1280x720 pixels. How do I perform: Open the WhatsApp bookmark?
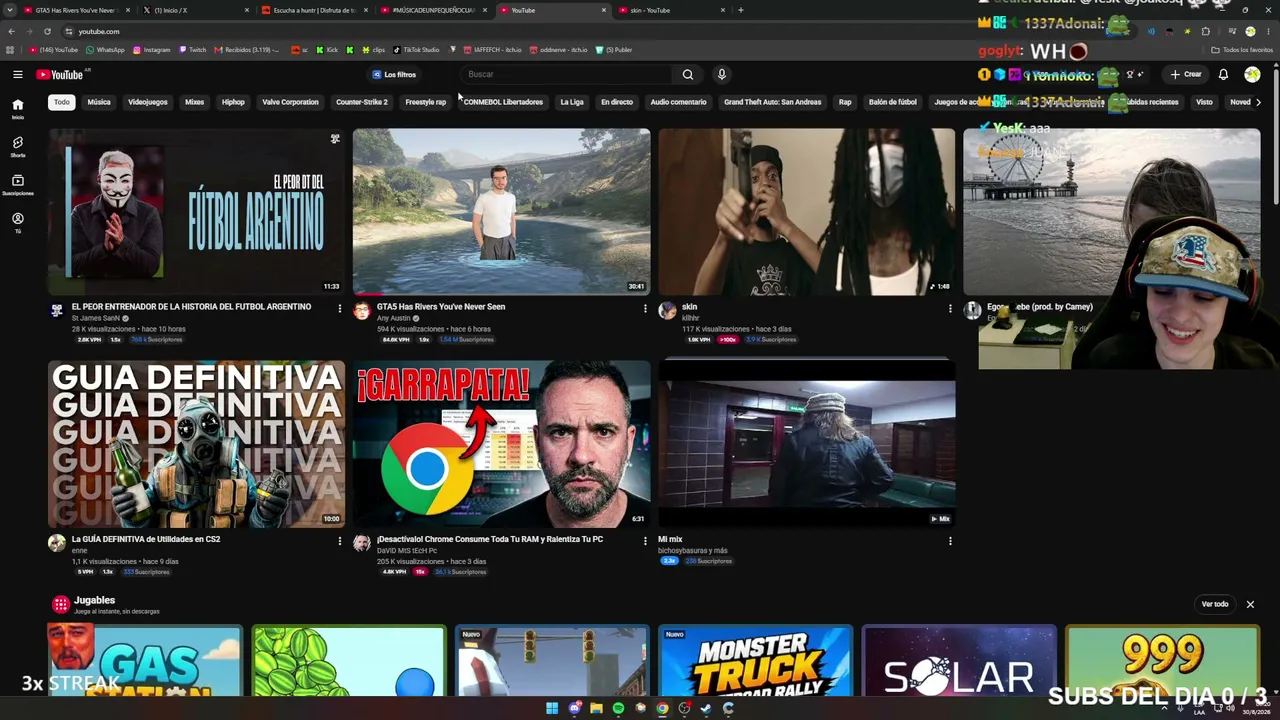tap(105, 50)
